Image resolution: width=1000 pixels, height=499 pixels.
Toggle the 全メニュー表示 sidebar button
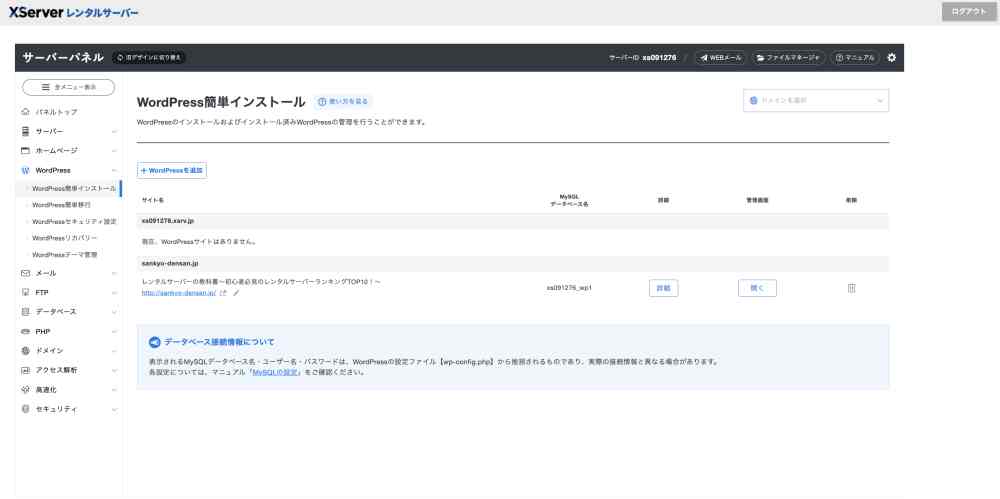[67, 88]
